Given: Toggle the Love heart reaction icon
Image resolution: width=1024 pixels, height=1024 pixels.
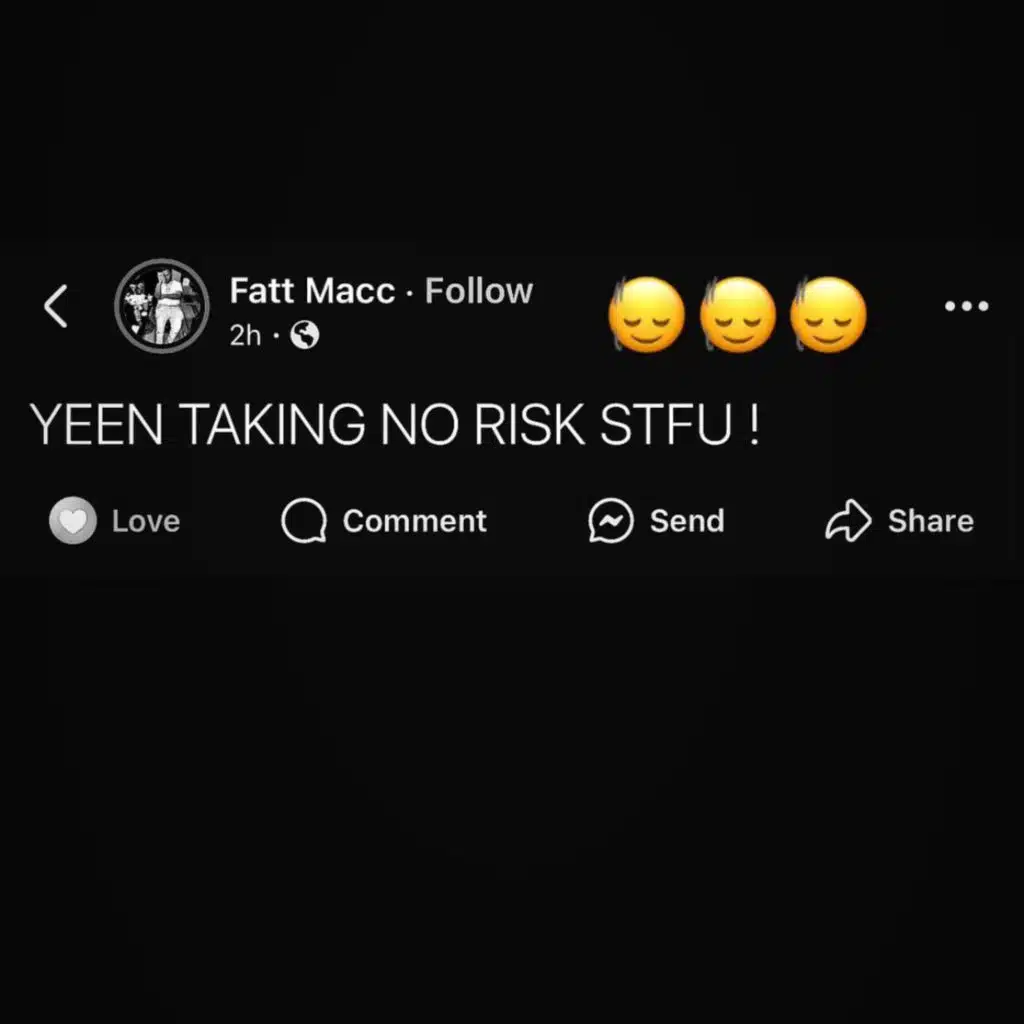Looking at the screenshot, I should click(x=73, y=520).
